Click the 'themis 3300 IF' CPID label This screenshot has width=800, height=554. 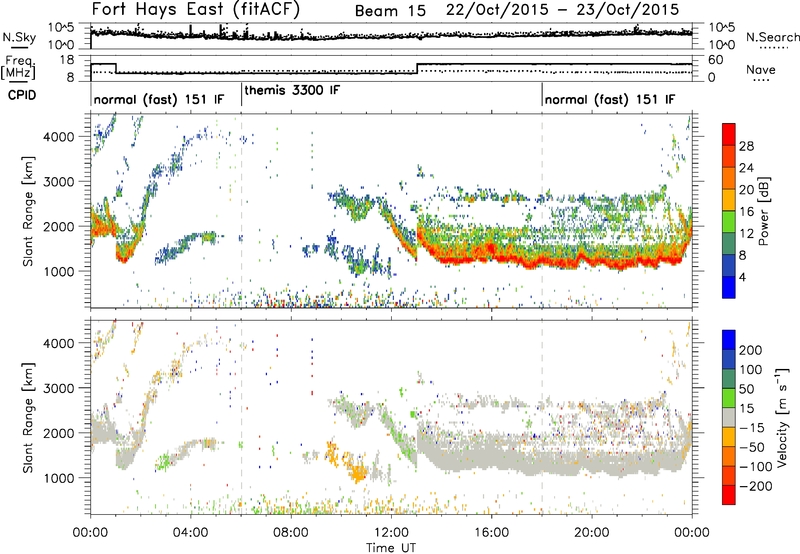(292, 90)
